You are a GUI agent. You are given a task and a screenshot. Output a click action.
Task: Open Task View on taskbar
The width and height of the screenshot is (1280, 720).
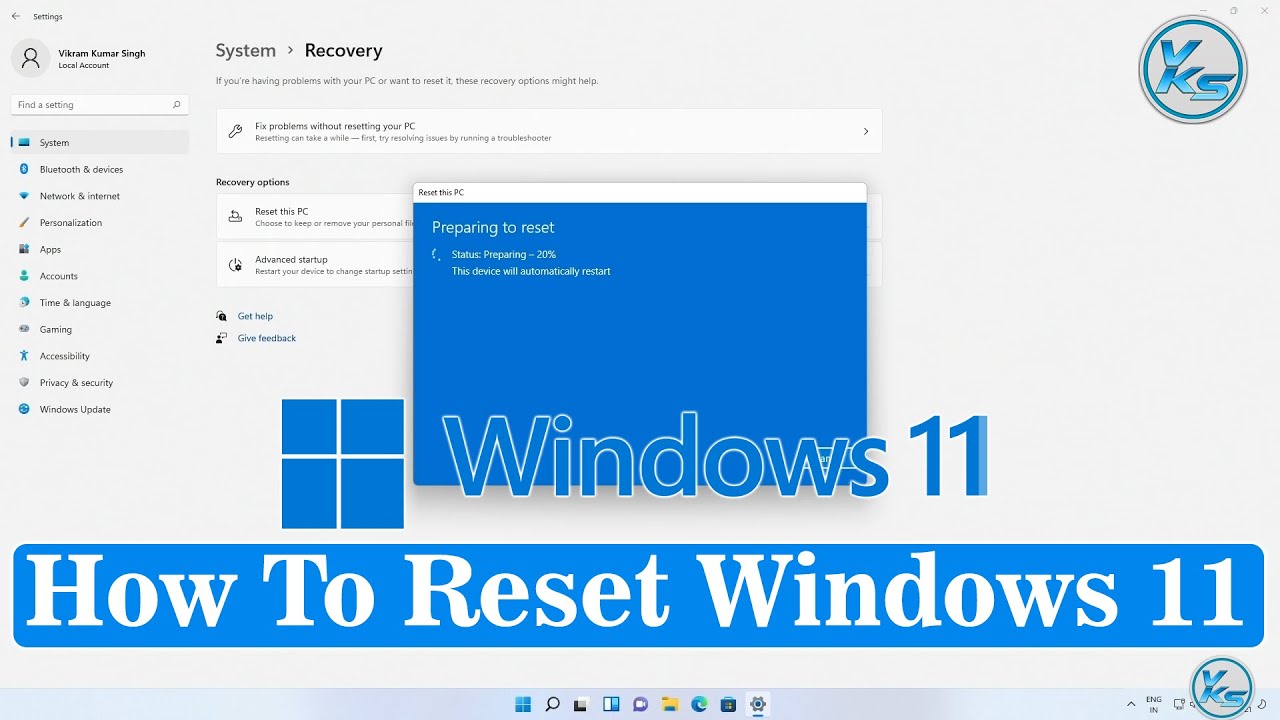[x=581, y=704]
